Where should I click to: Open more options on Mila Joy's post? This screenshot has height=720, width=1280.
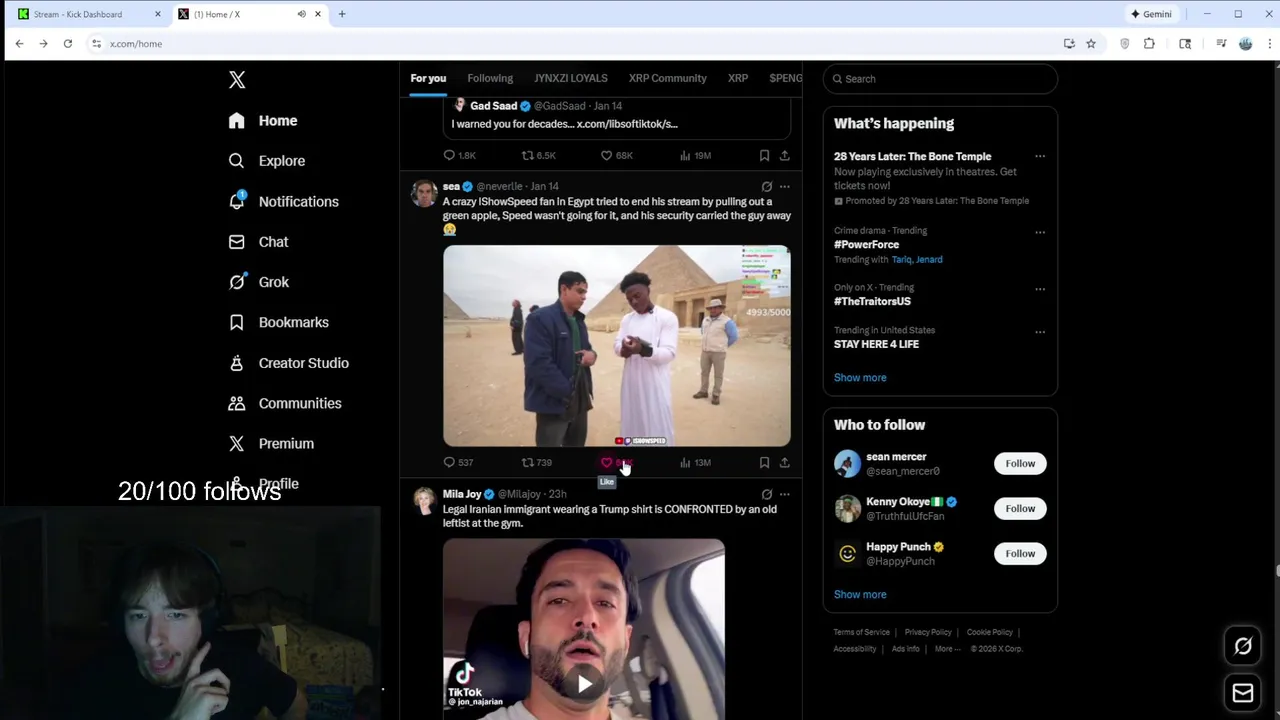[x=785, y=494]
